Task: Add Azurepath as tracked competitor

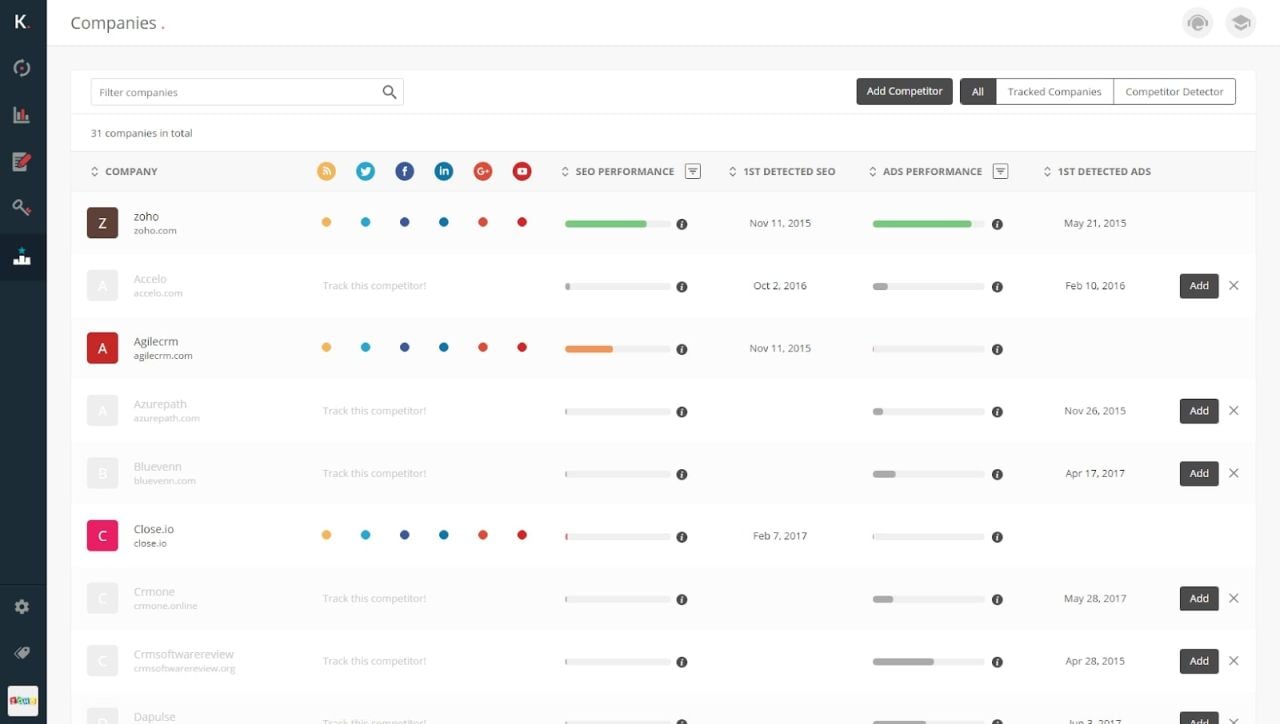Action: tap(1199, 411)
